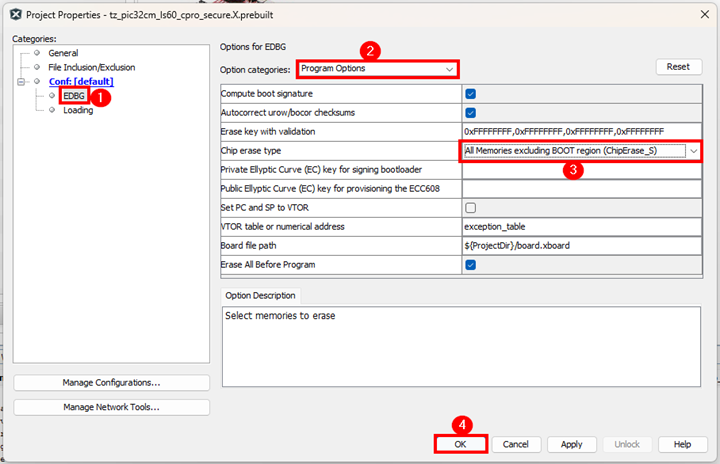Uncheck Autocorrect urow/bocor checksums

[470, 112]
